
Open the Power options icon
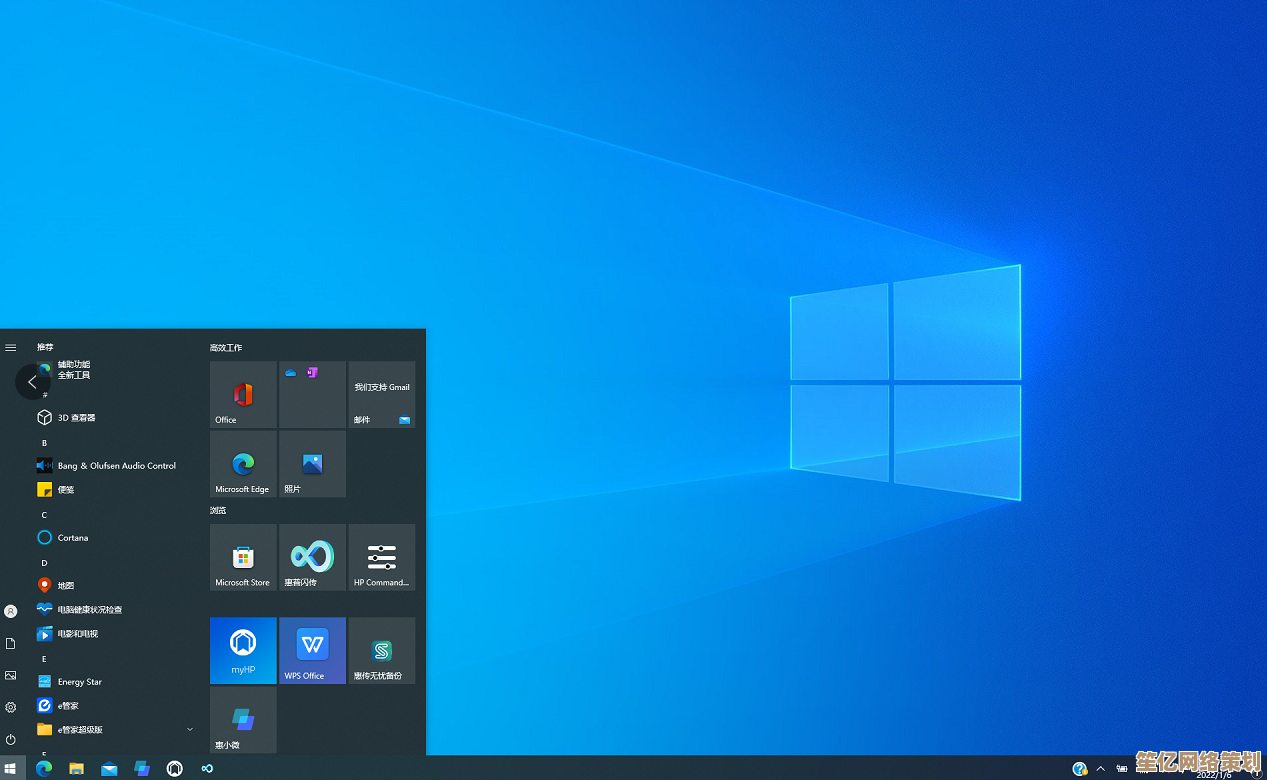10,739
